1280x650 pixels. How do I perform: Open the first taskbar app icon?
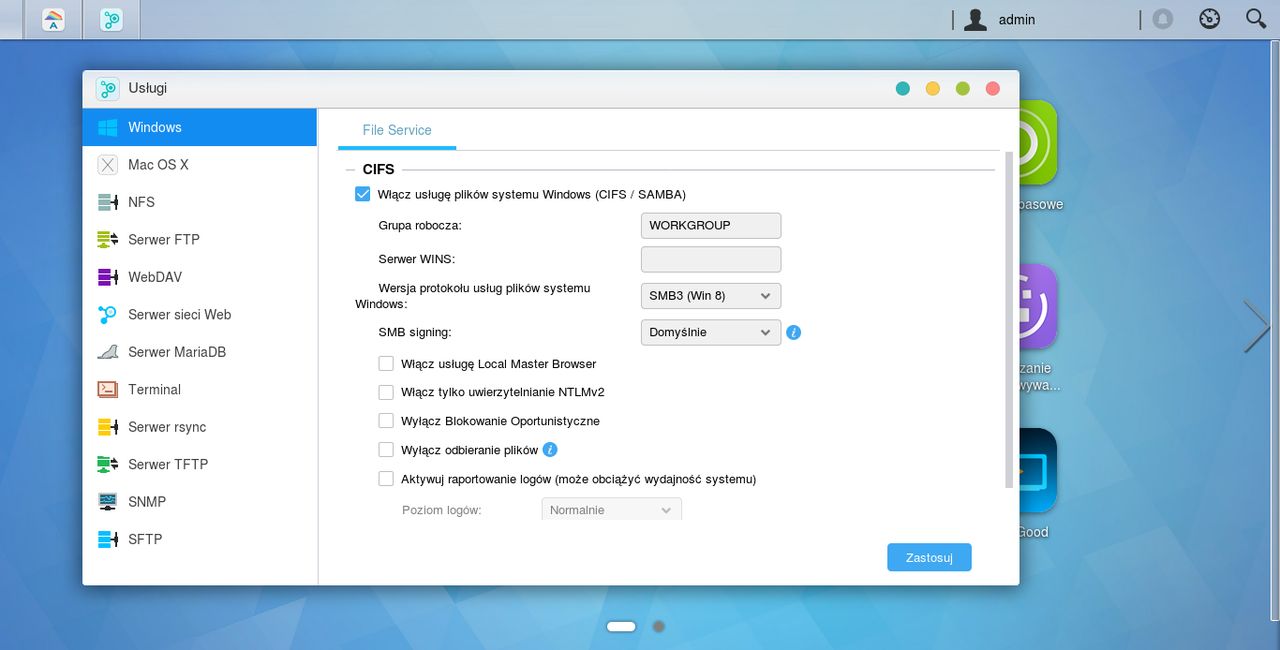53,19
